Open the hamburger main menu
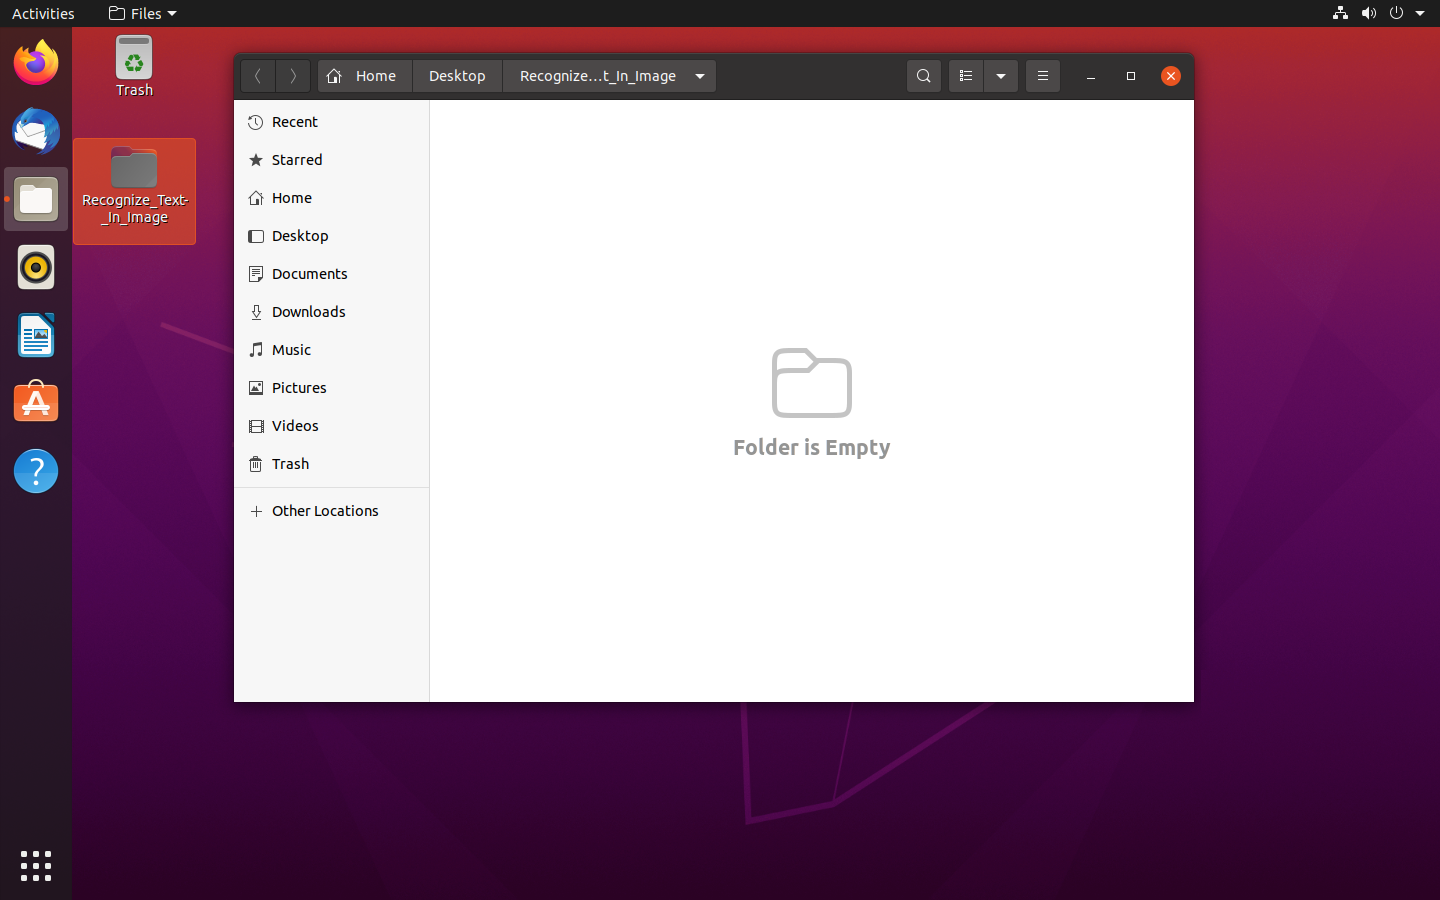 [x=1042, y=76]
